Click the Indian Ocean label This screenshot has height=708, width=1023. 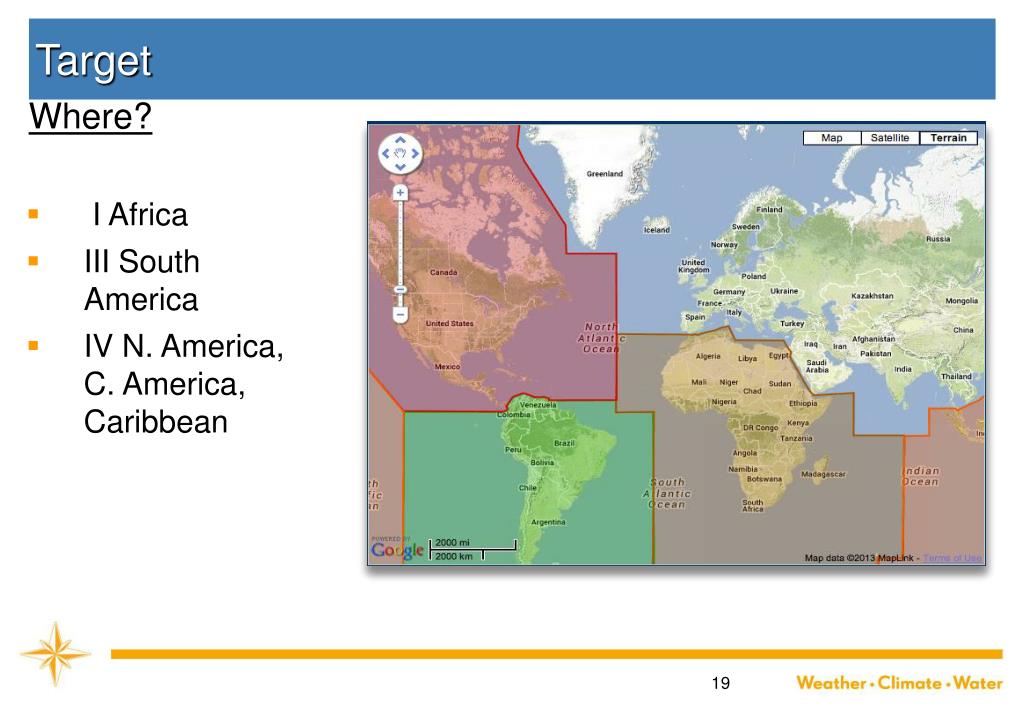click(x=921, y=476)
